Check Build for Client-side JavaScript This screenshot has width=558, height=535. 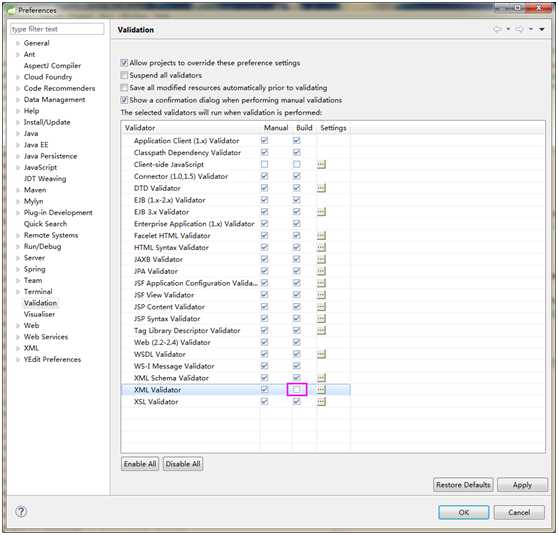(x=296, y=164)
